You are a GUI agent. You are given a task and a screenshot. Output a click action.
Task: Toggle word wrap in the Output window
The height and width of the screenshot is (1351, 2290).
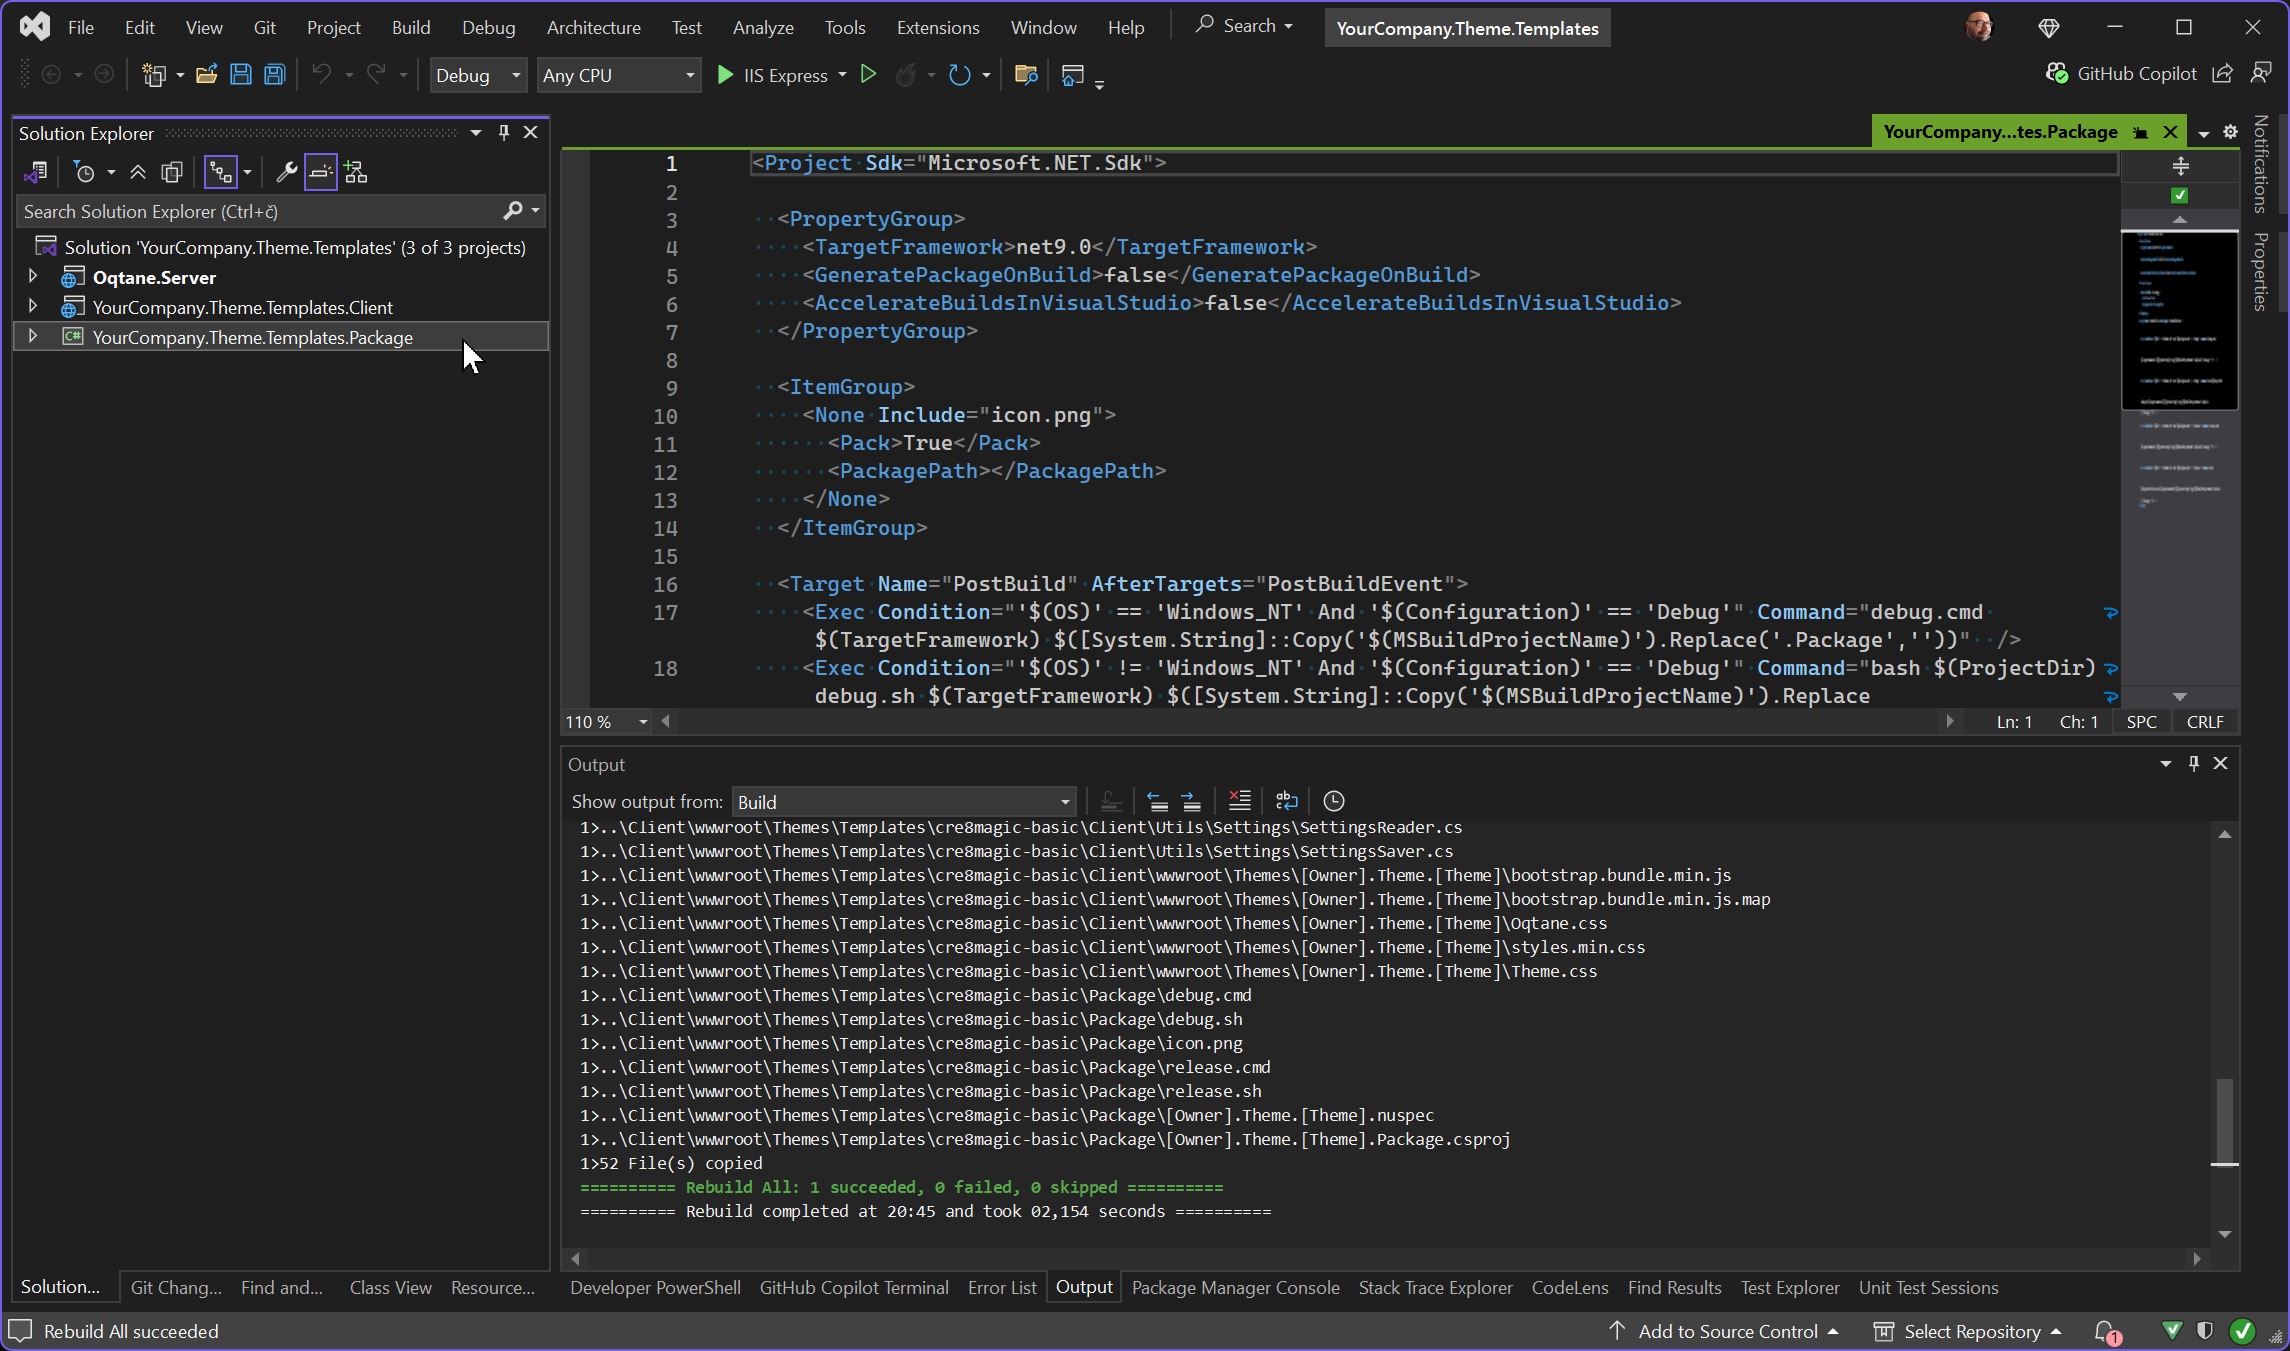coord(1286,800)
